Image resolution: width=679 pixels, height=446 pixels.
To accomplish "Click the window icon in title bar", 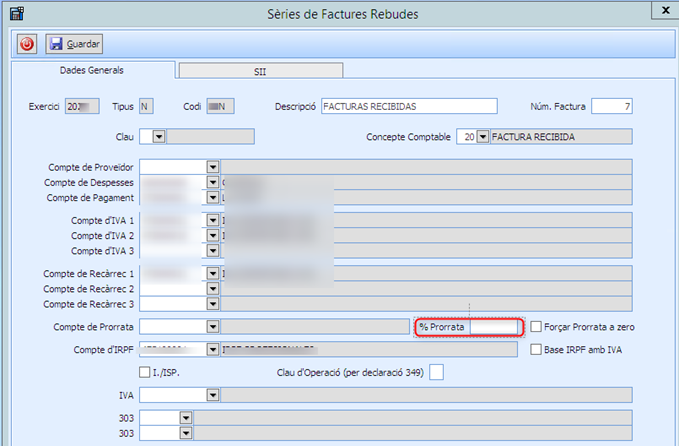I will 15,14.
